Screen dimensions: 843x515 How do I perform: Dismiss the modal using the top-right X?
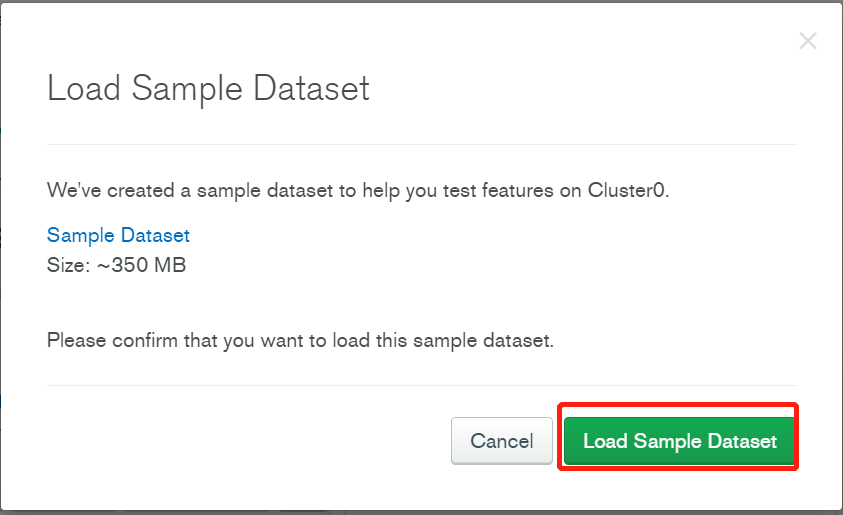coord(808,41)
